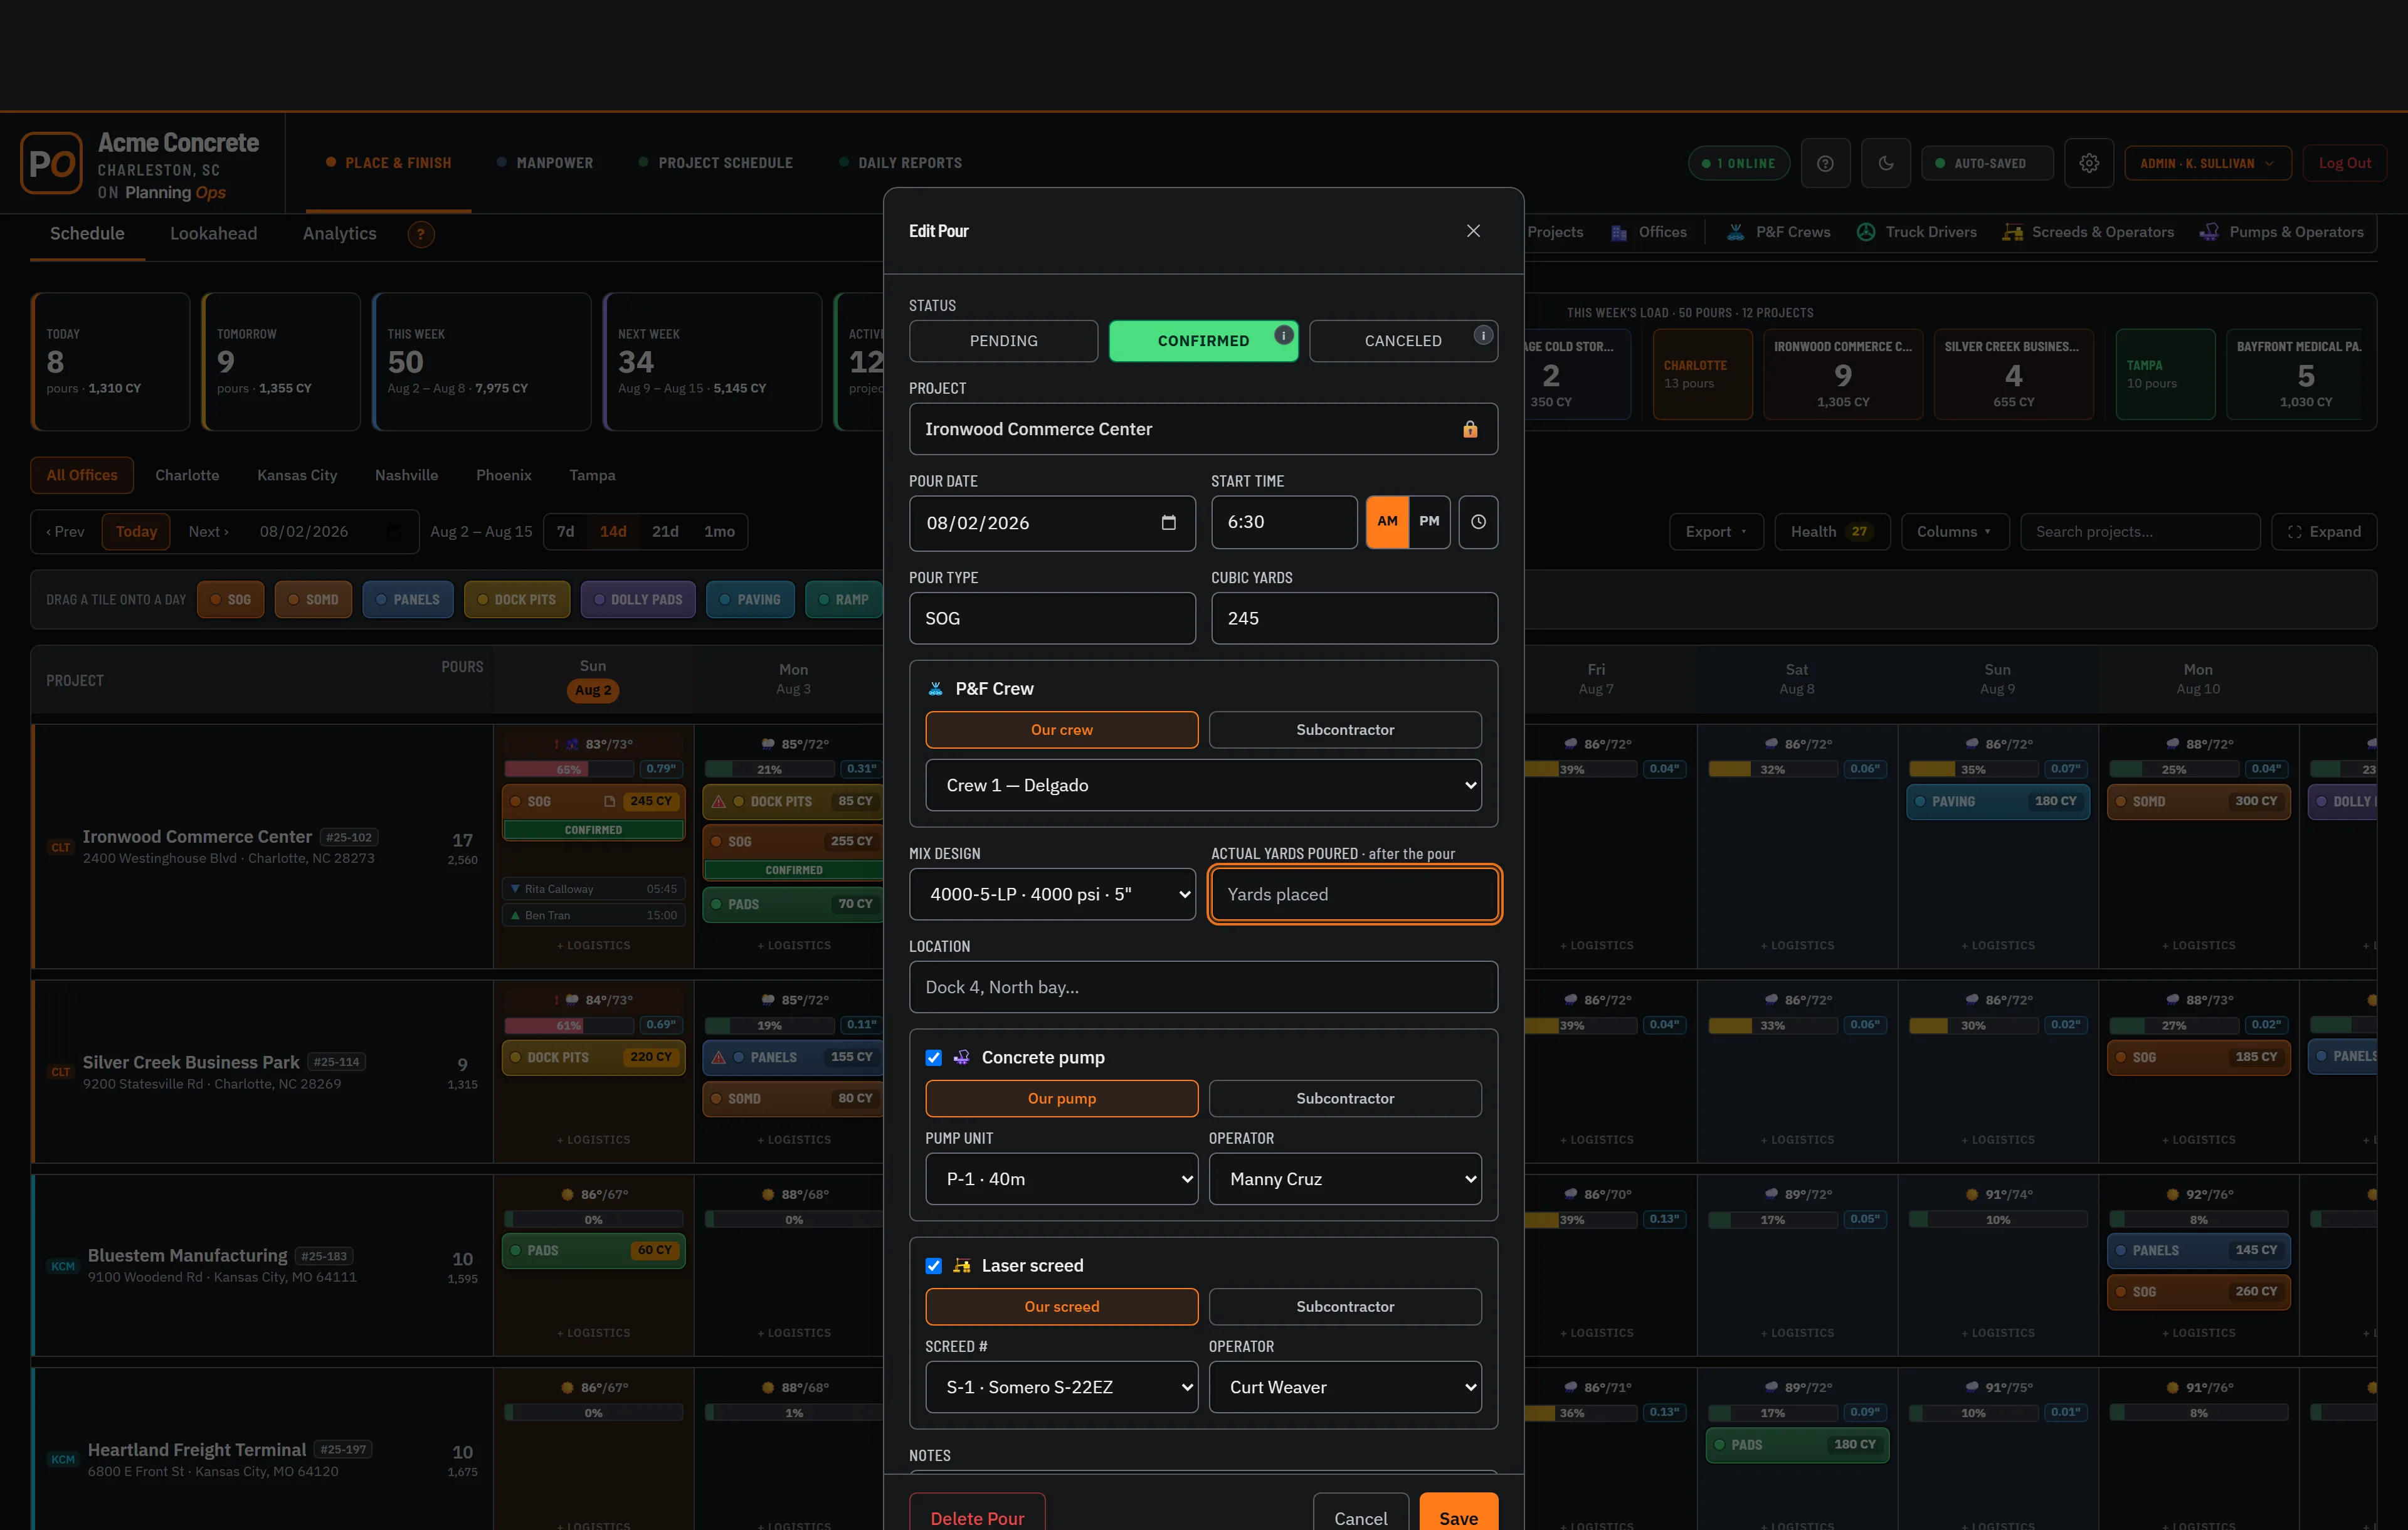The image size is (2408, 1530).
Task: Filter by Kansas City office
Action: [x=297, y=476]
